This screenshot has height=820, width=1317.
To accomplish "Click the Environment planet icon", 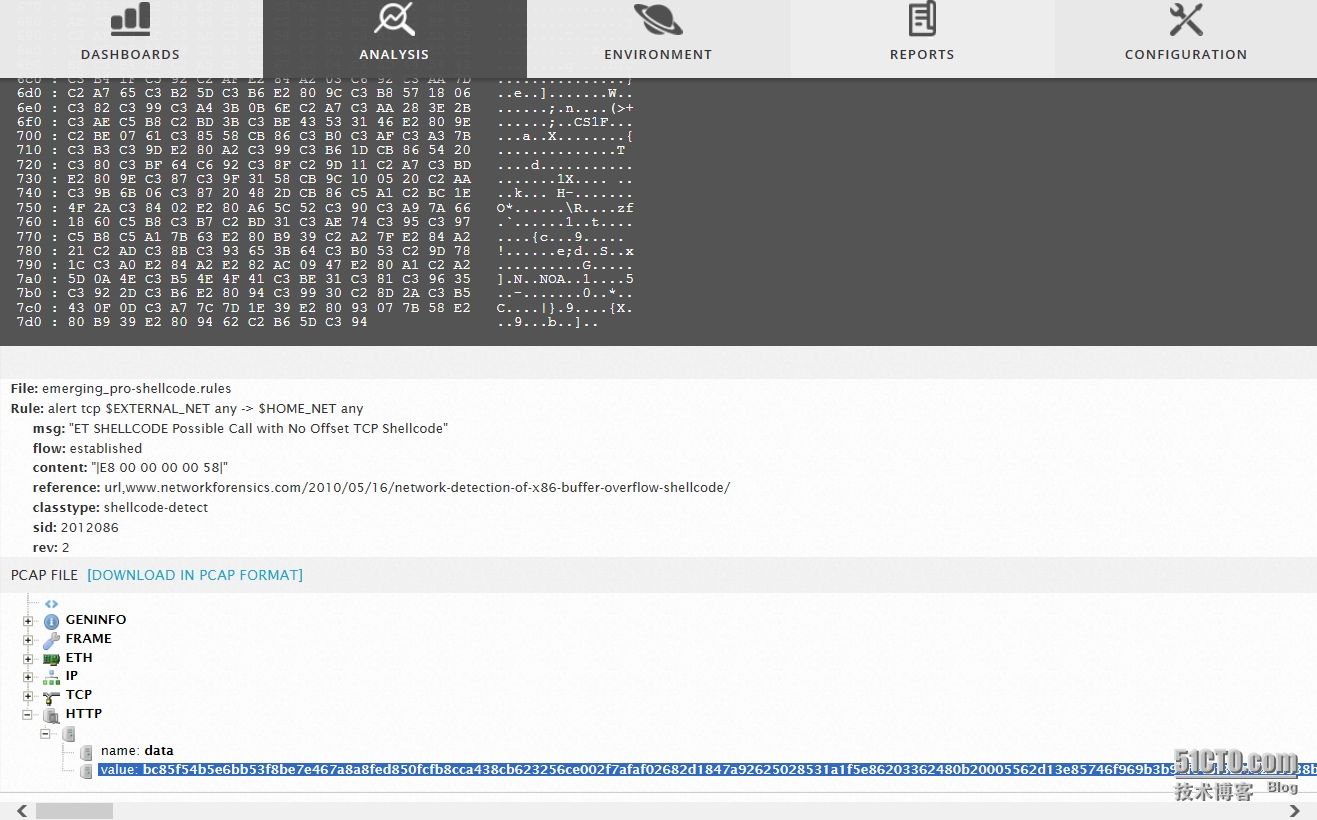I will (658, 18).
